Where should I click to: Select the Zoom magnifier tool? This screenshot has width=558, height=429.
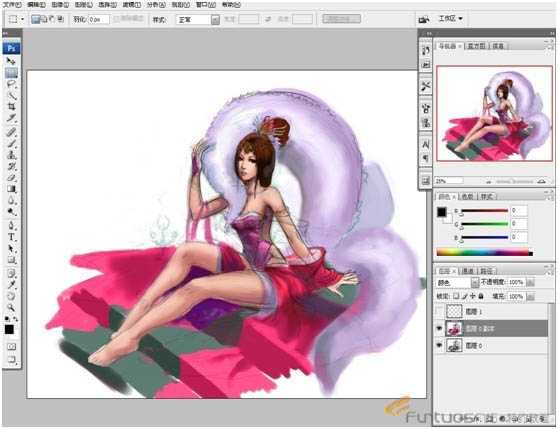pyautogui.click(x=11, y=307)
